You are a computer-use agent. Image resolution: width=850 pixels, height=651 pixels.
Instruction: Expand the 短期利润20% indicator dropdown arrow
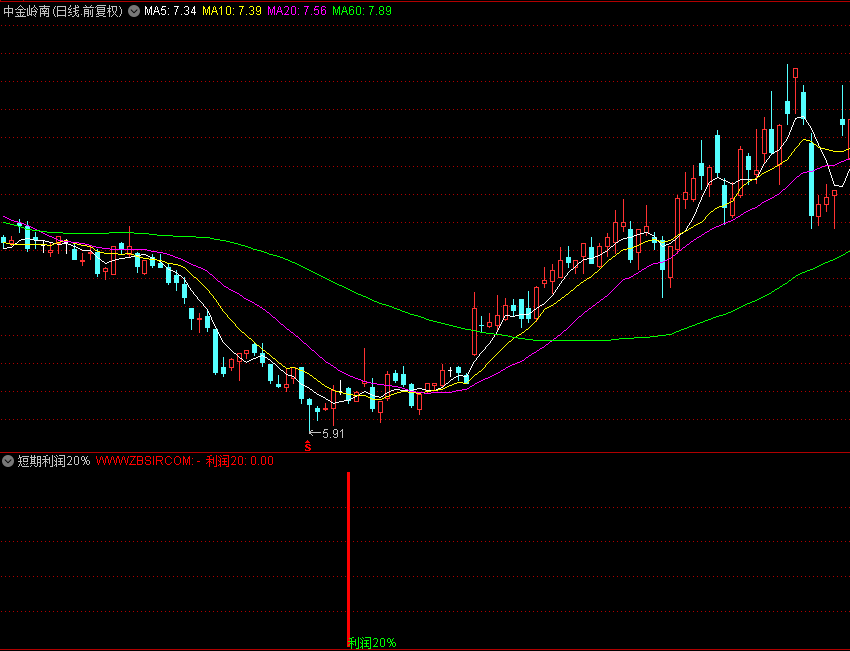click(x=9, y=461)
